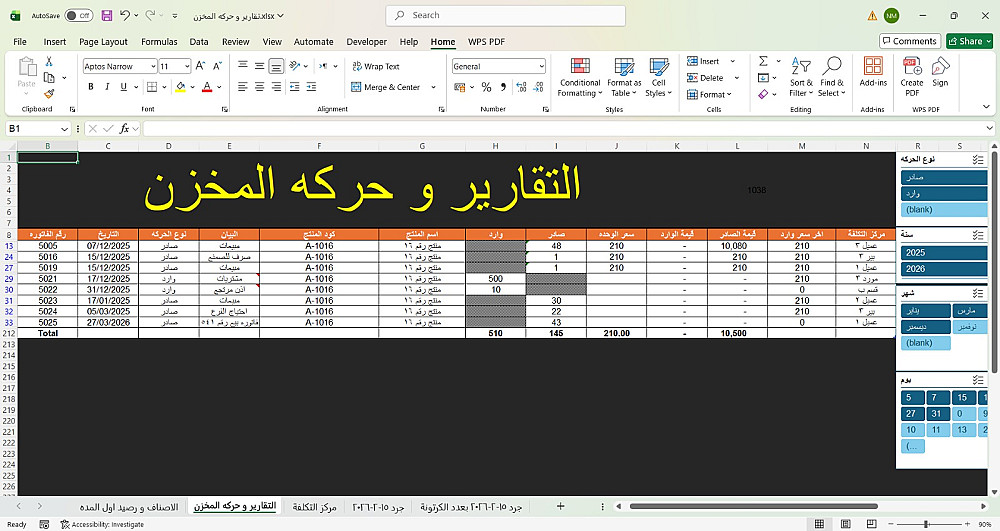Click the Comma Style icon
This screenshot has height=531, width=1000.
[503, 87]
